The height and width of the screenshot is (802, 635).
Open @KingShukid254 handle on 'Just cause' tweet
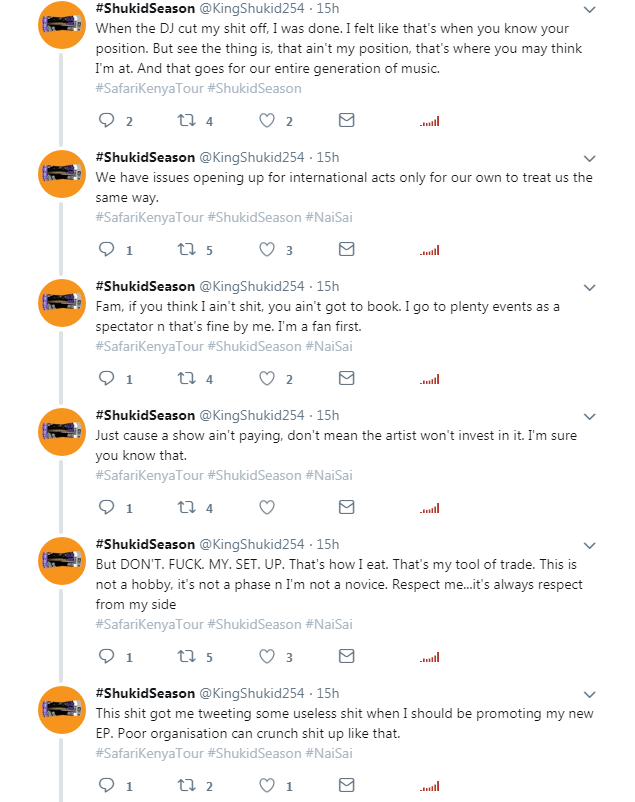coord(252,415)
